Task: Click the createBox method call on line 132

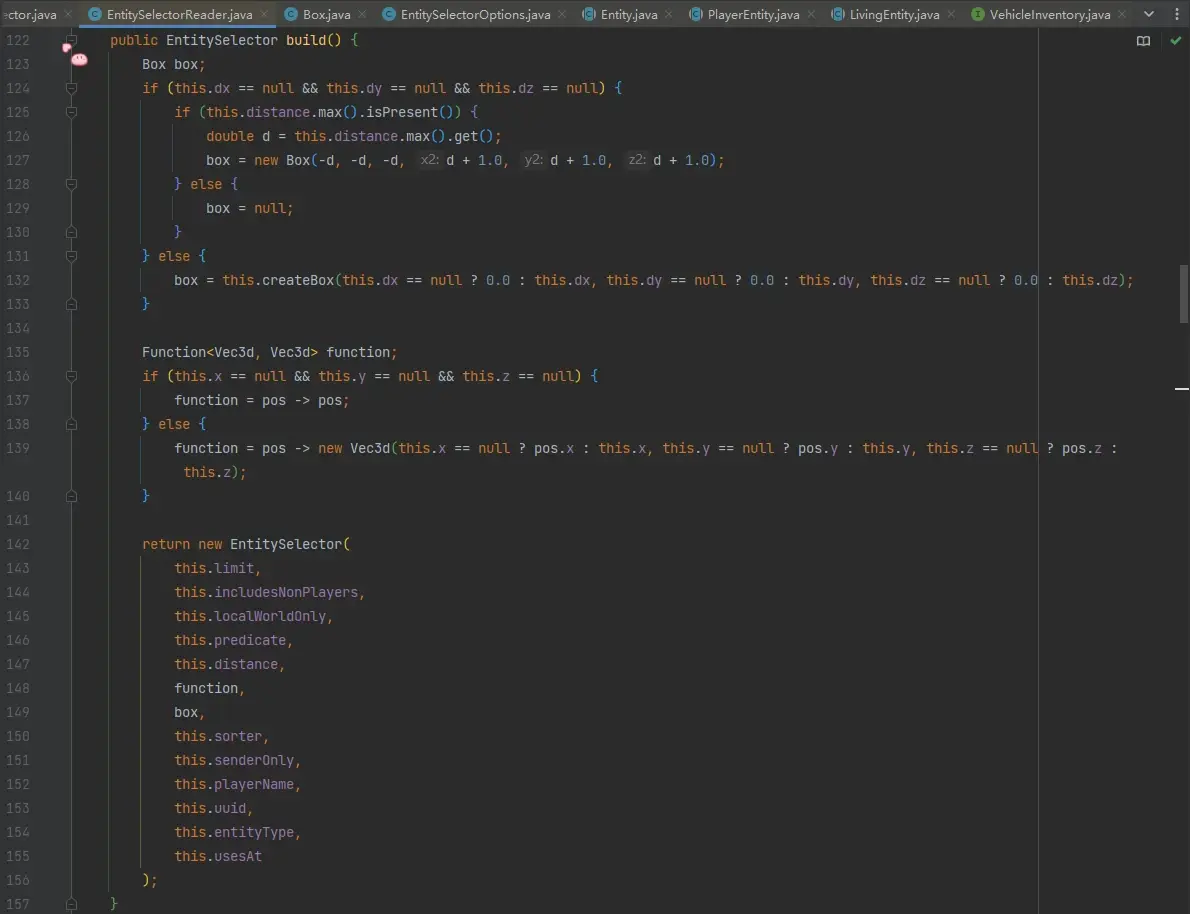Action: [298, 280]
